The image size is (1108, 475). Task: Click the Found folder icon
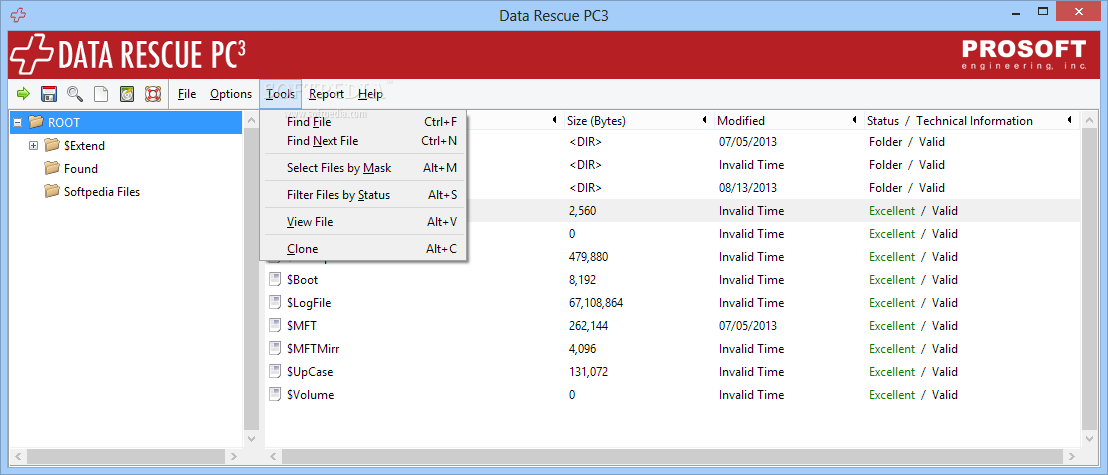click(52, 168)
